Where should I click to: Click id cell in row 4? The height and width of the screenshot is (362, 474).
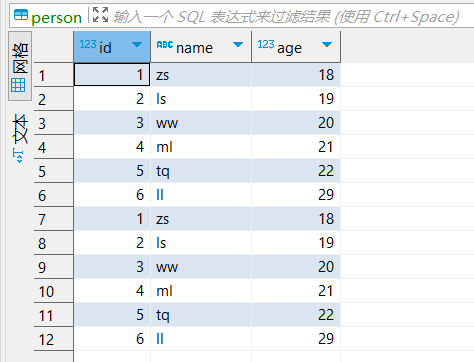(112, 147)
